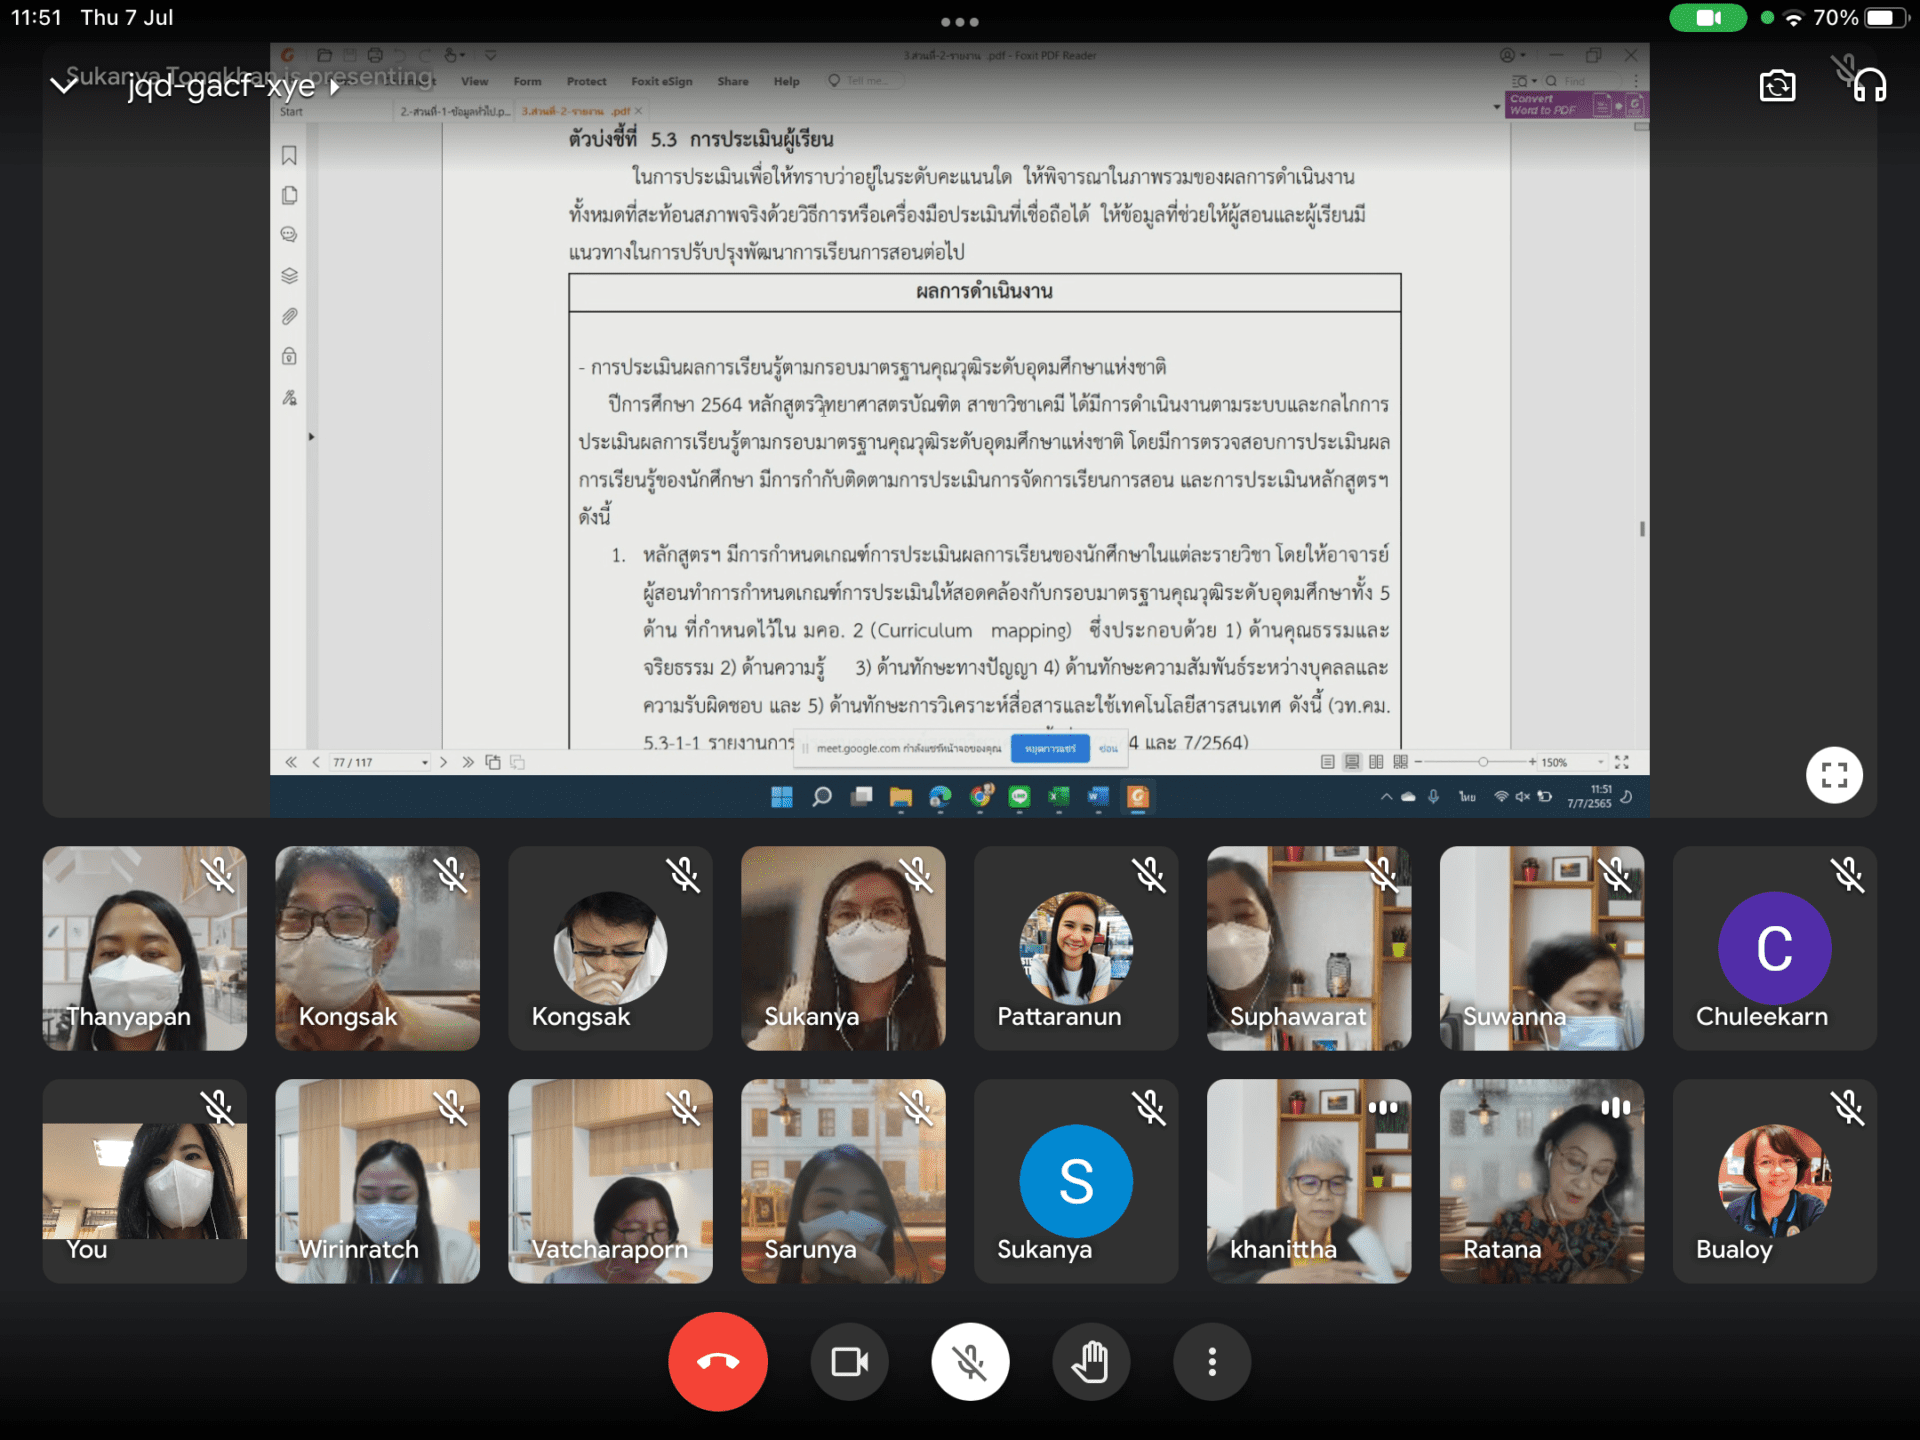Open the Form ribbon tab in Foxit
This screenshot has height=1440, width=1920.
(527, 82)
